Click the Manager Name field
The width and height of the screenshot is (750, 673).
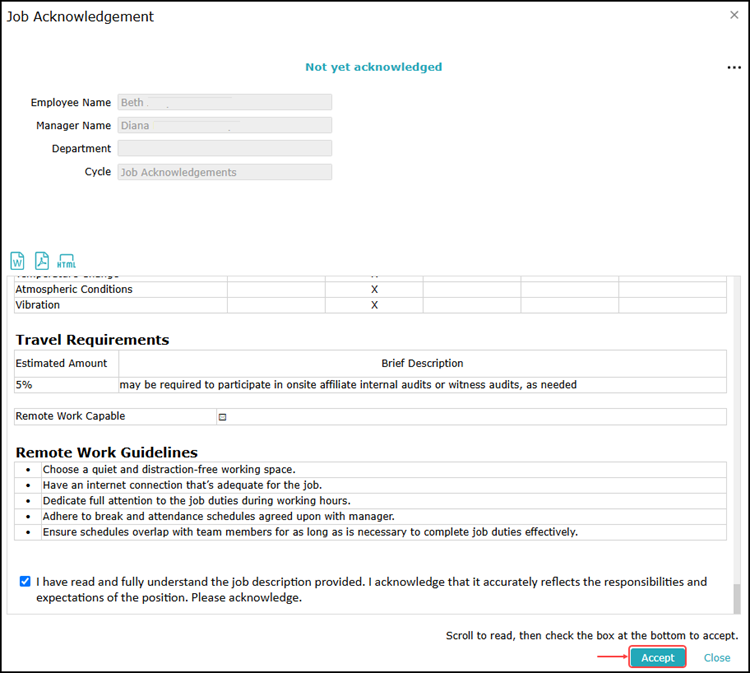coord(224,126)
